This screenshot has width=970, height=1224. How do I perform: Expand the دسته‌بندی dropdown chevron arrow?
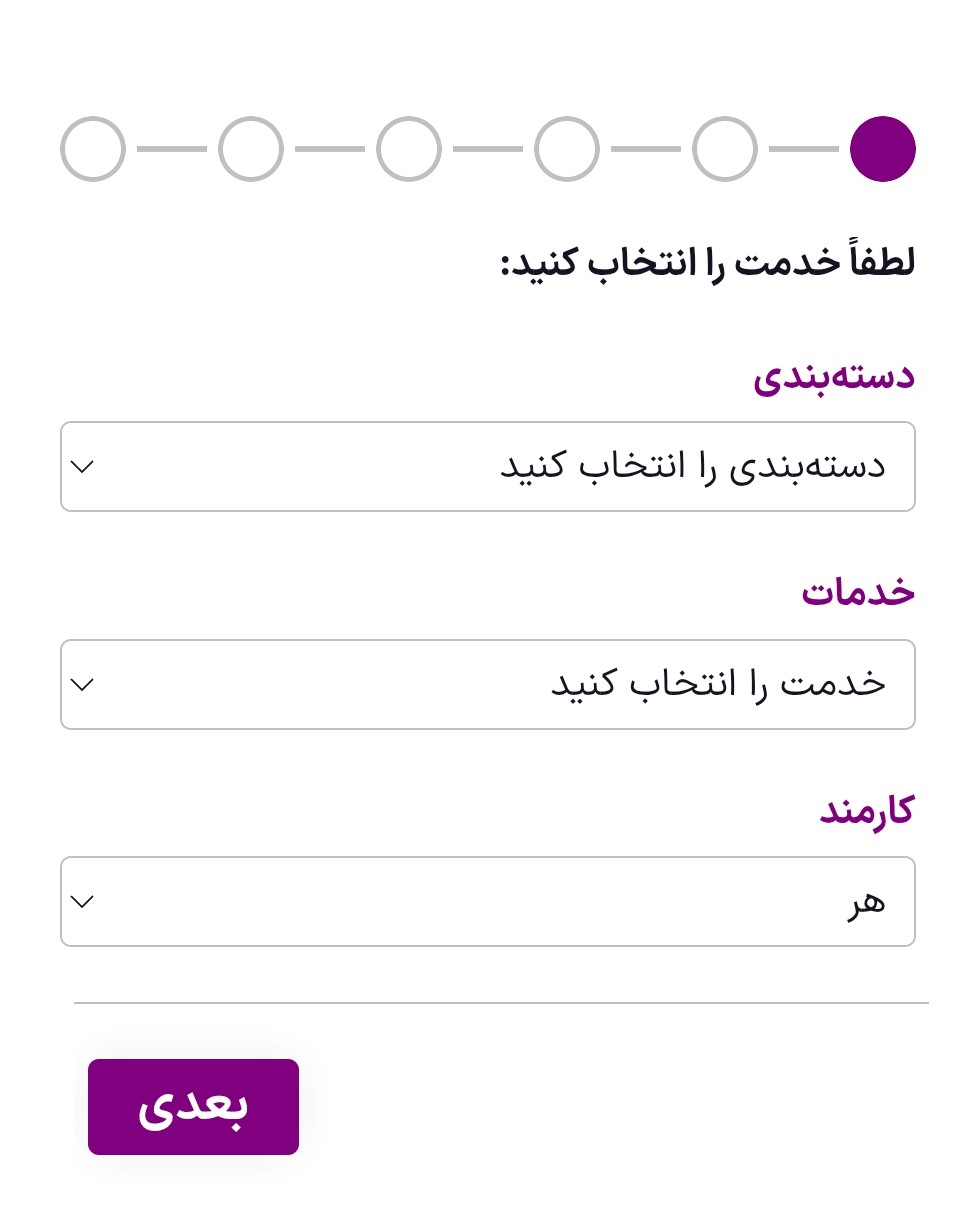coord(83,467)
